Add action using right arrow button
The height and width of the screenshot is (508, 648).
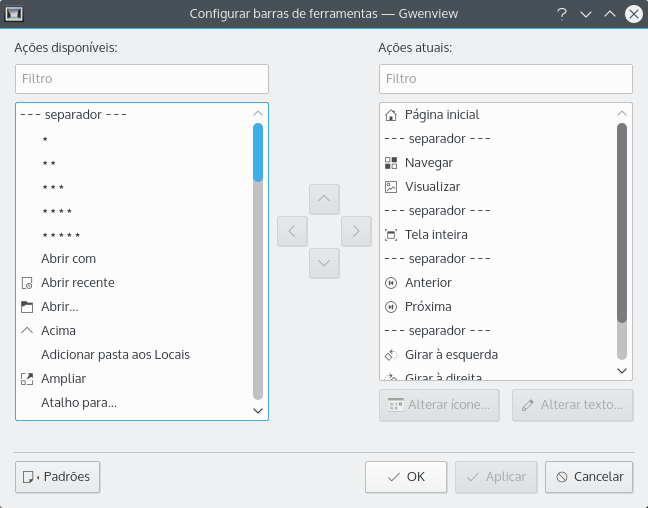click(355, 231)
